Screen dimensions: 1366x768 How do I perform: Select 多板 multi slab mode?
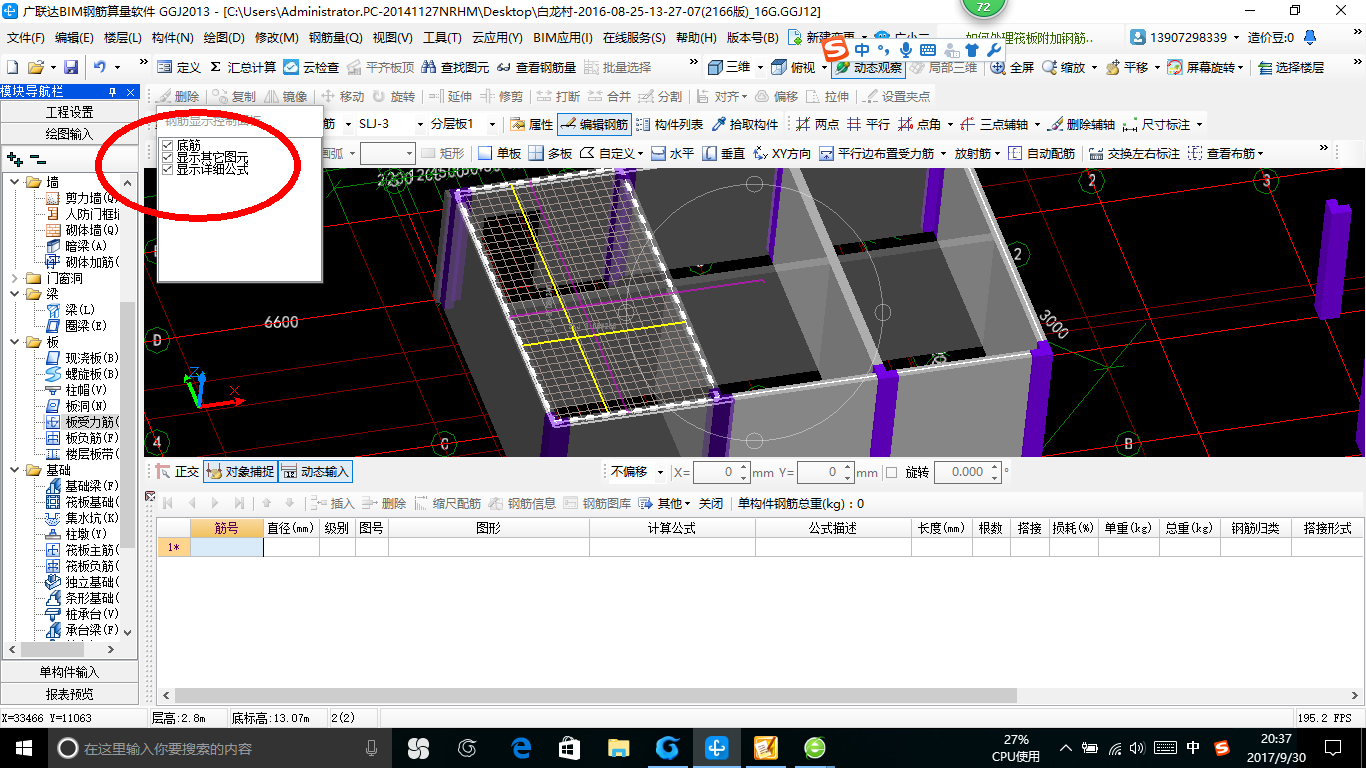(550, 153)
